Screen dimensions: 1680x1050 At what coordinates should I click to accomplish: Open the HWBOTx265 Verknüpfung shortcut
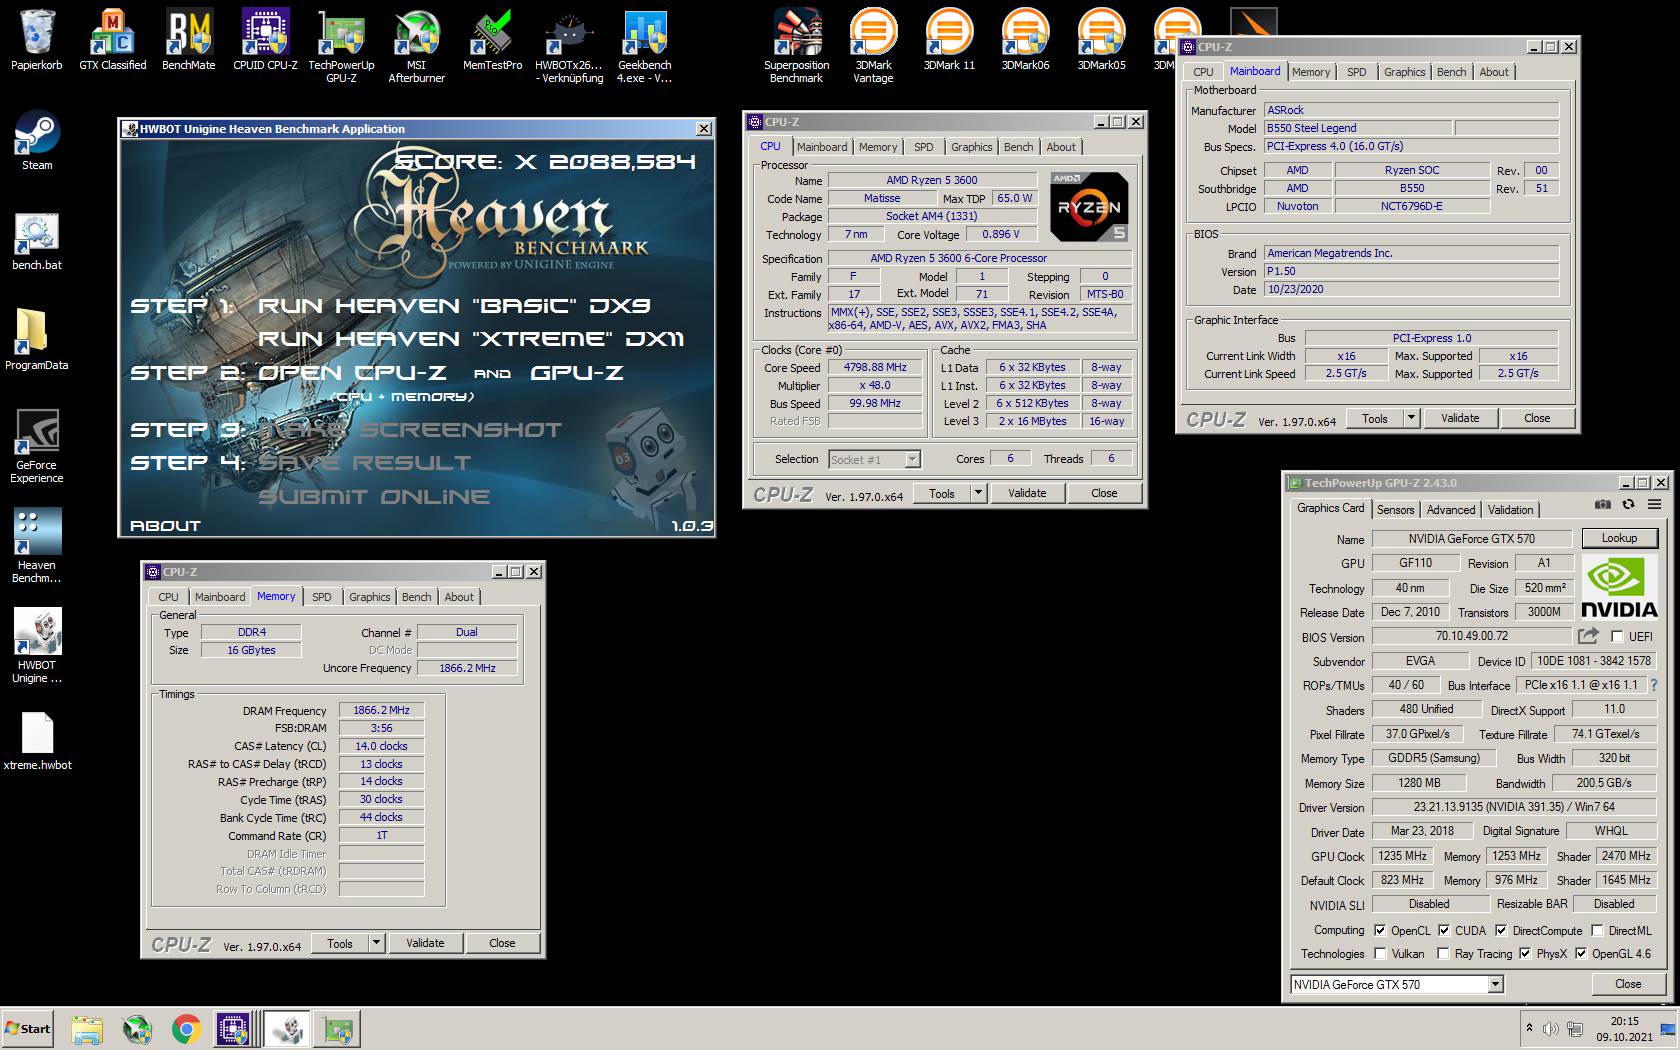click(x=569, y=45)
